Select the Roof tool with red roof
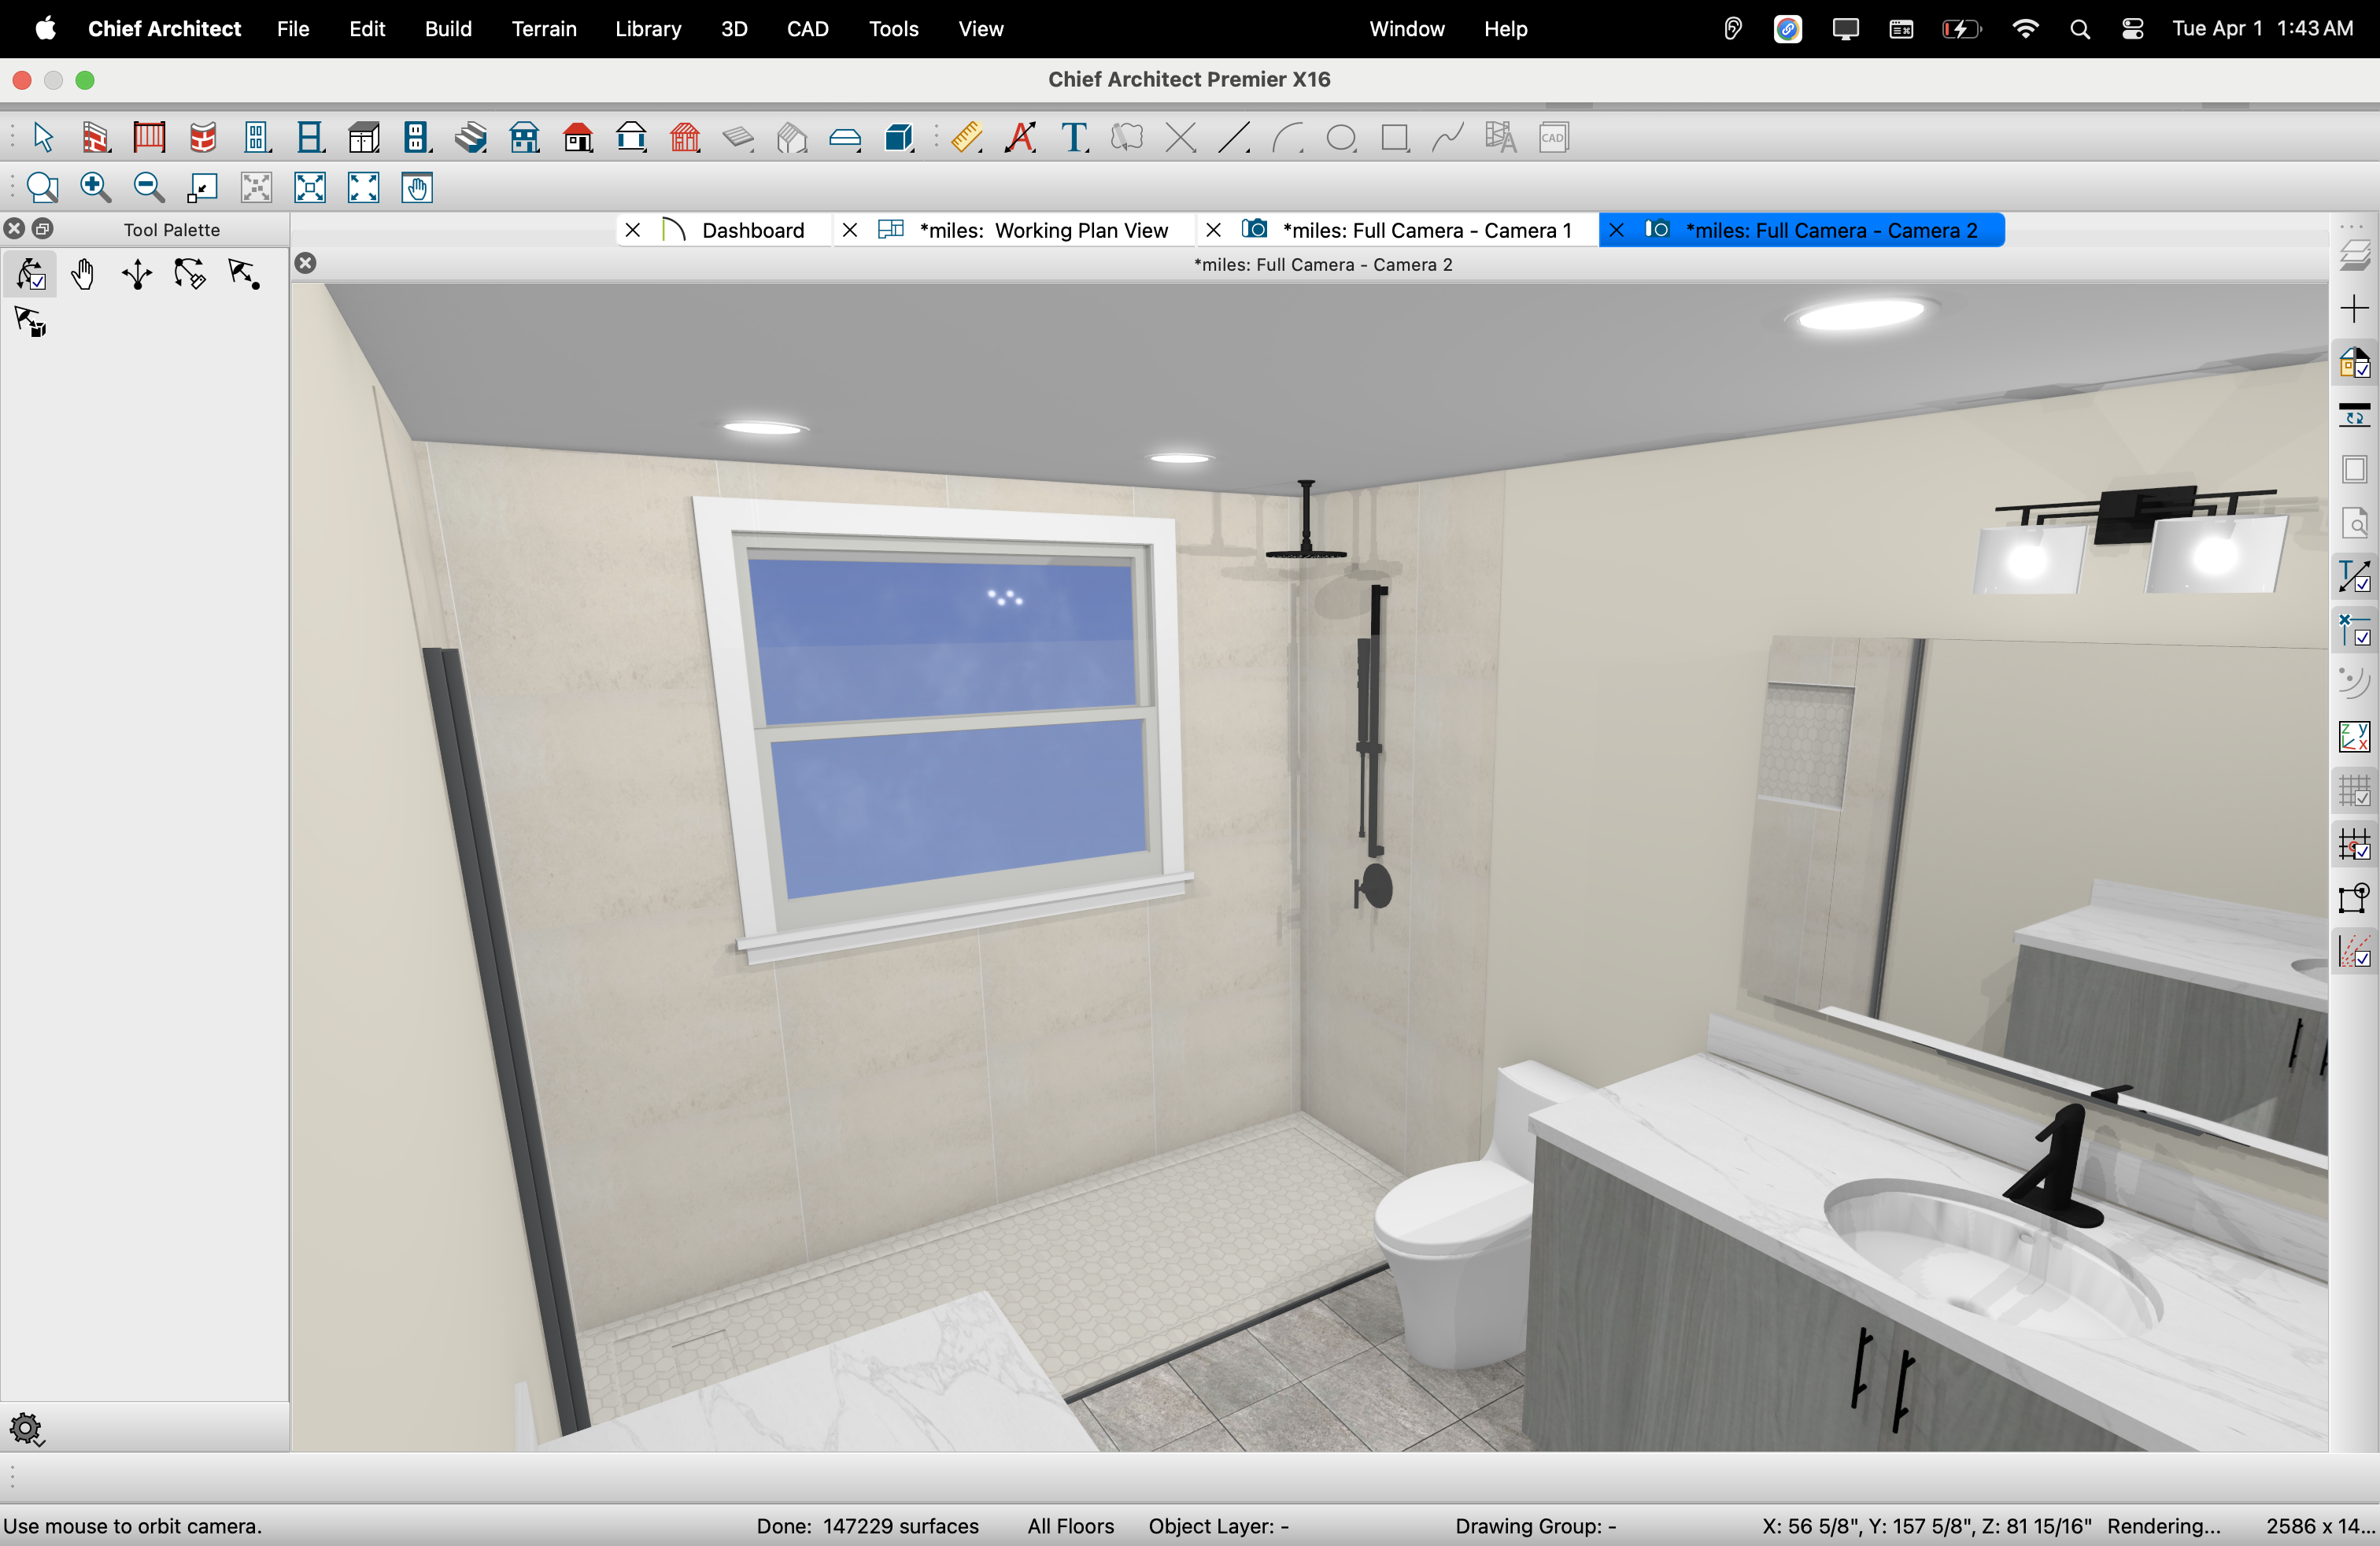 click(578, 137)
